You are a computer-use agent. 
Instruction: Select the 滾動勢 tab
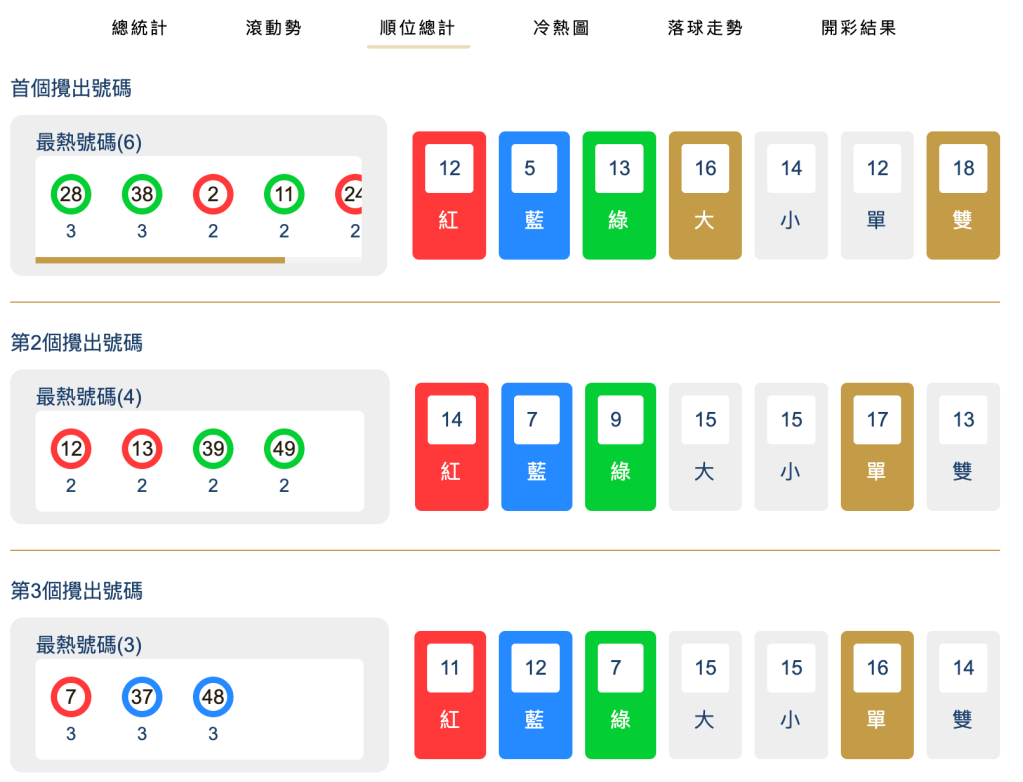click(273, 29)
